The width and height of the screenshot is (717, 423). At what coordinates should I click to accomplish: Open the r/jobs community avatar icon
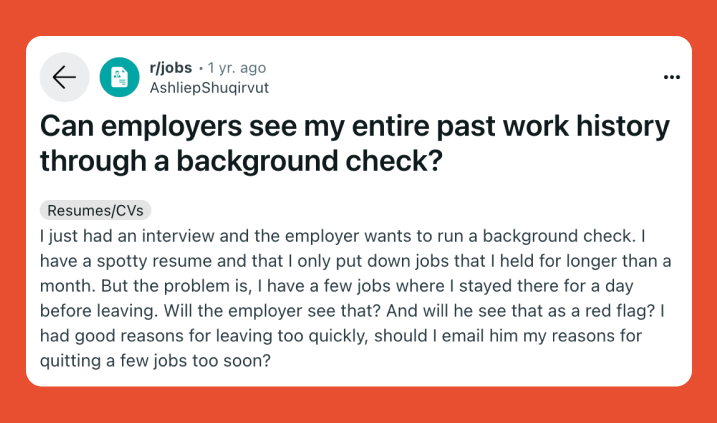[x=119, y=77]
